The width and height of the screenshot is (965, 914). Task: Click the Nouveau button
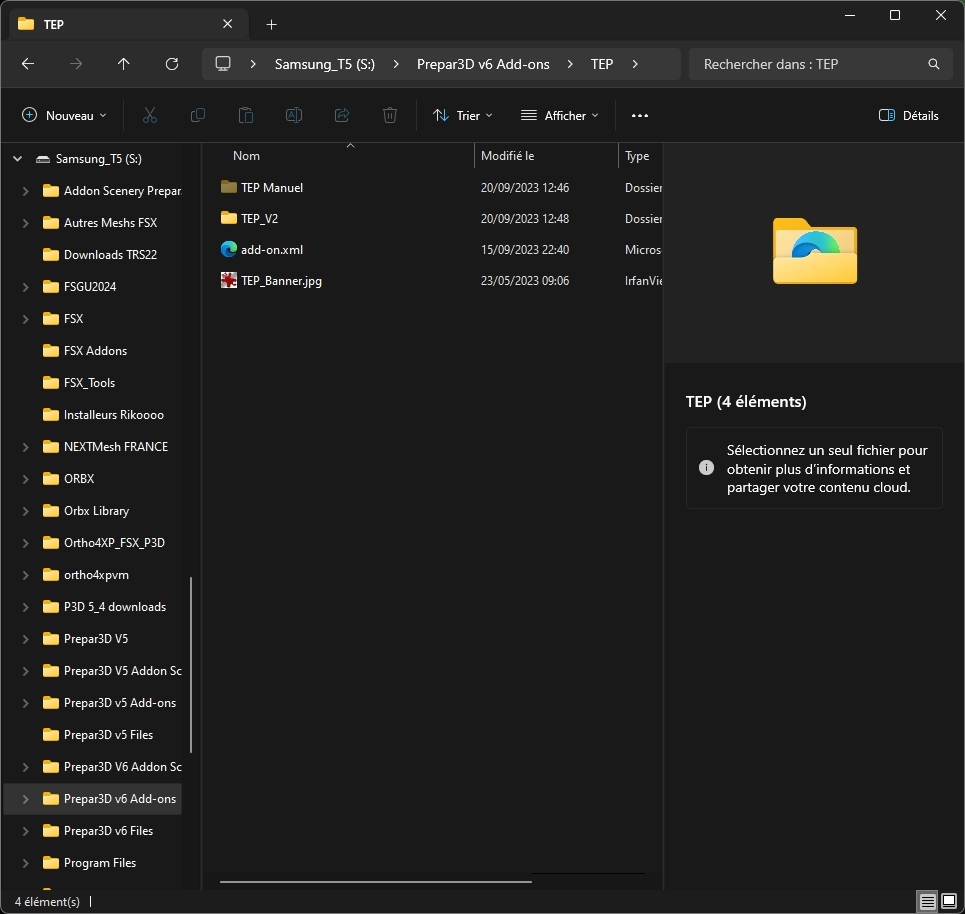coord(64,116)
